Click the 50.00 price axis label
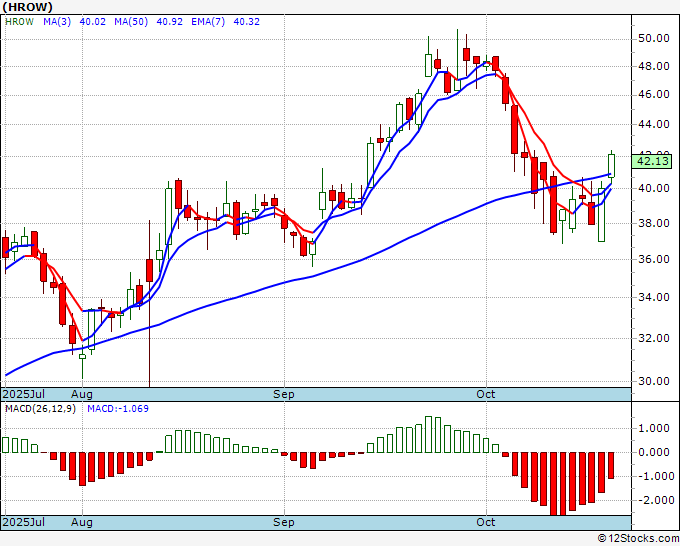680x546 pixels. tap(654, 39)
